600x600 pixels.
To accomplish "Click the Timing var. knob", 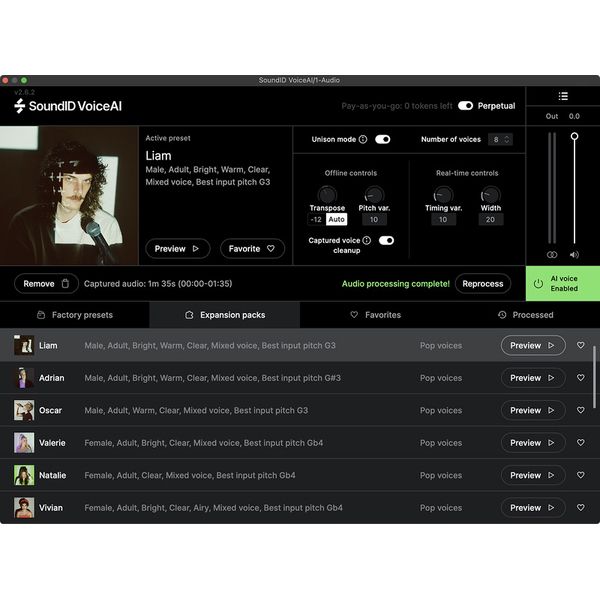I will tap(443, 195).
